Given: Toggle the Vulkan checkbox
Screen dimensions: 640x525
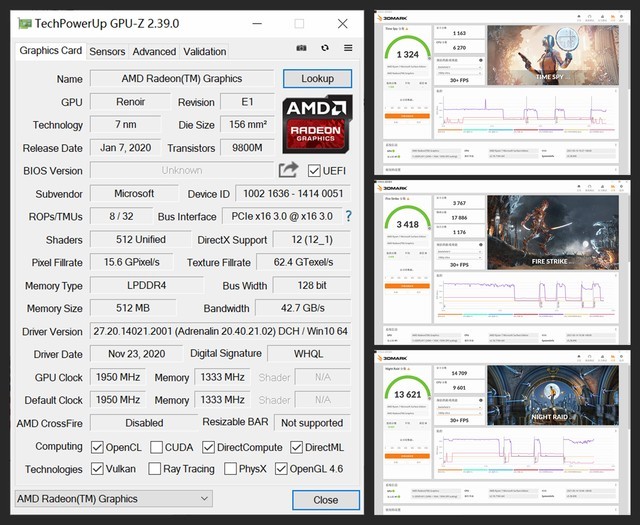Looking at the screenshot, I should [97, 469].
